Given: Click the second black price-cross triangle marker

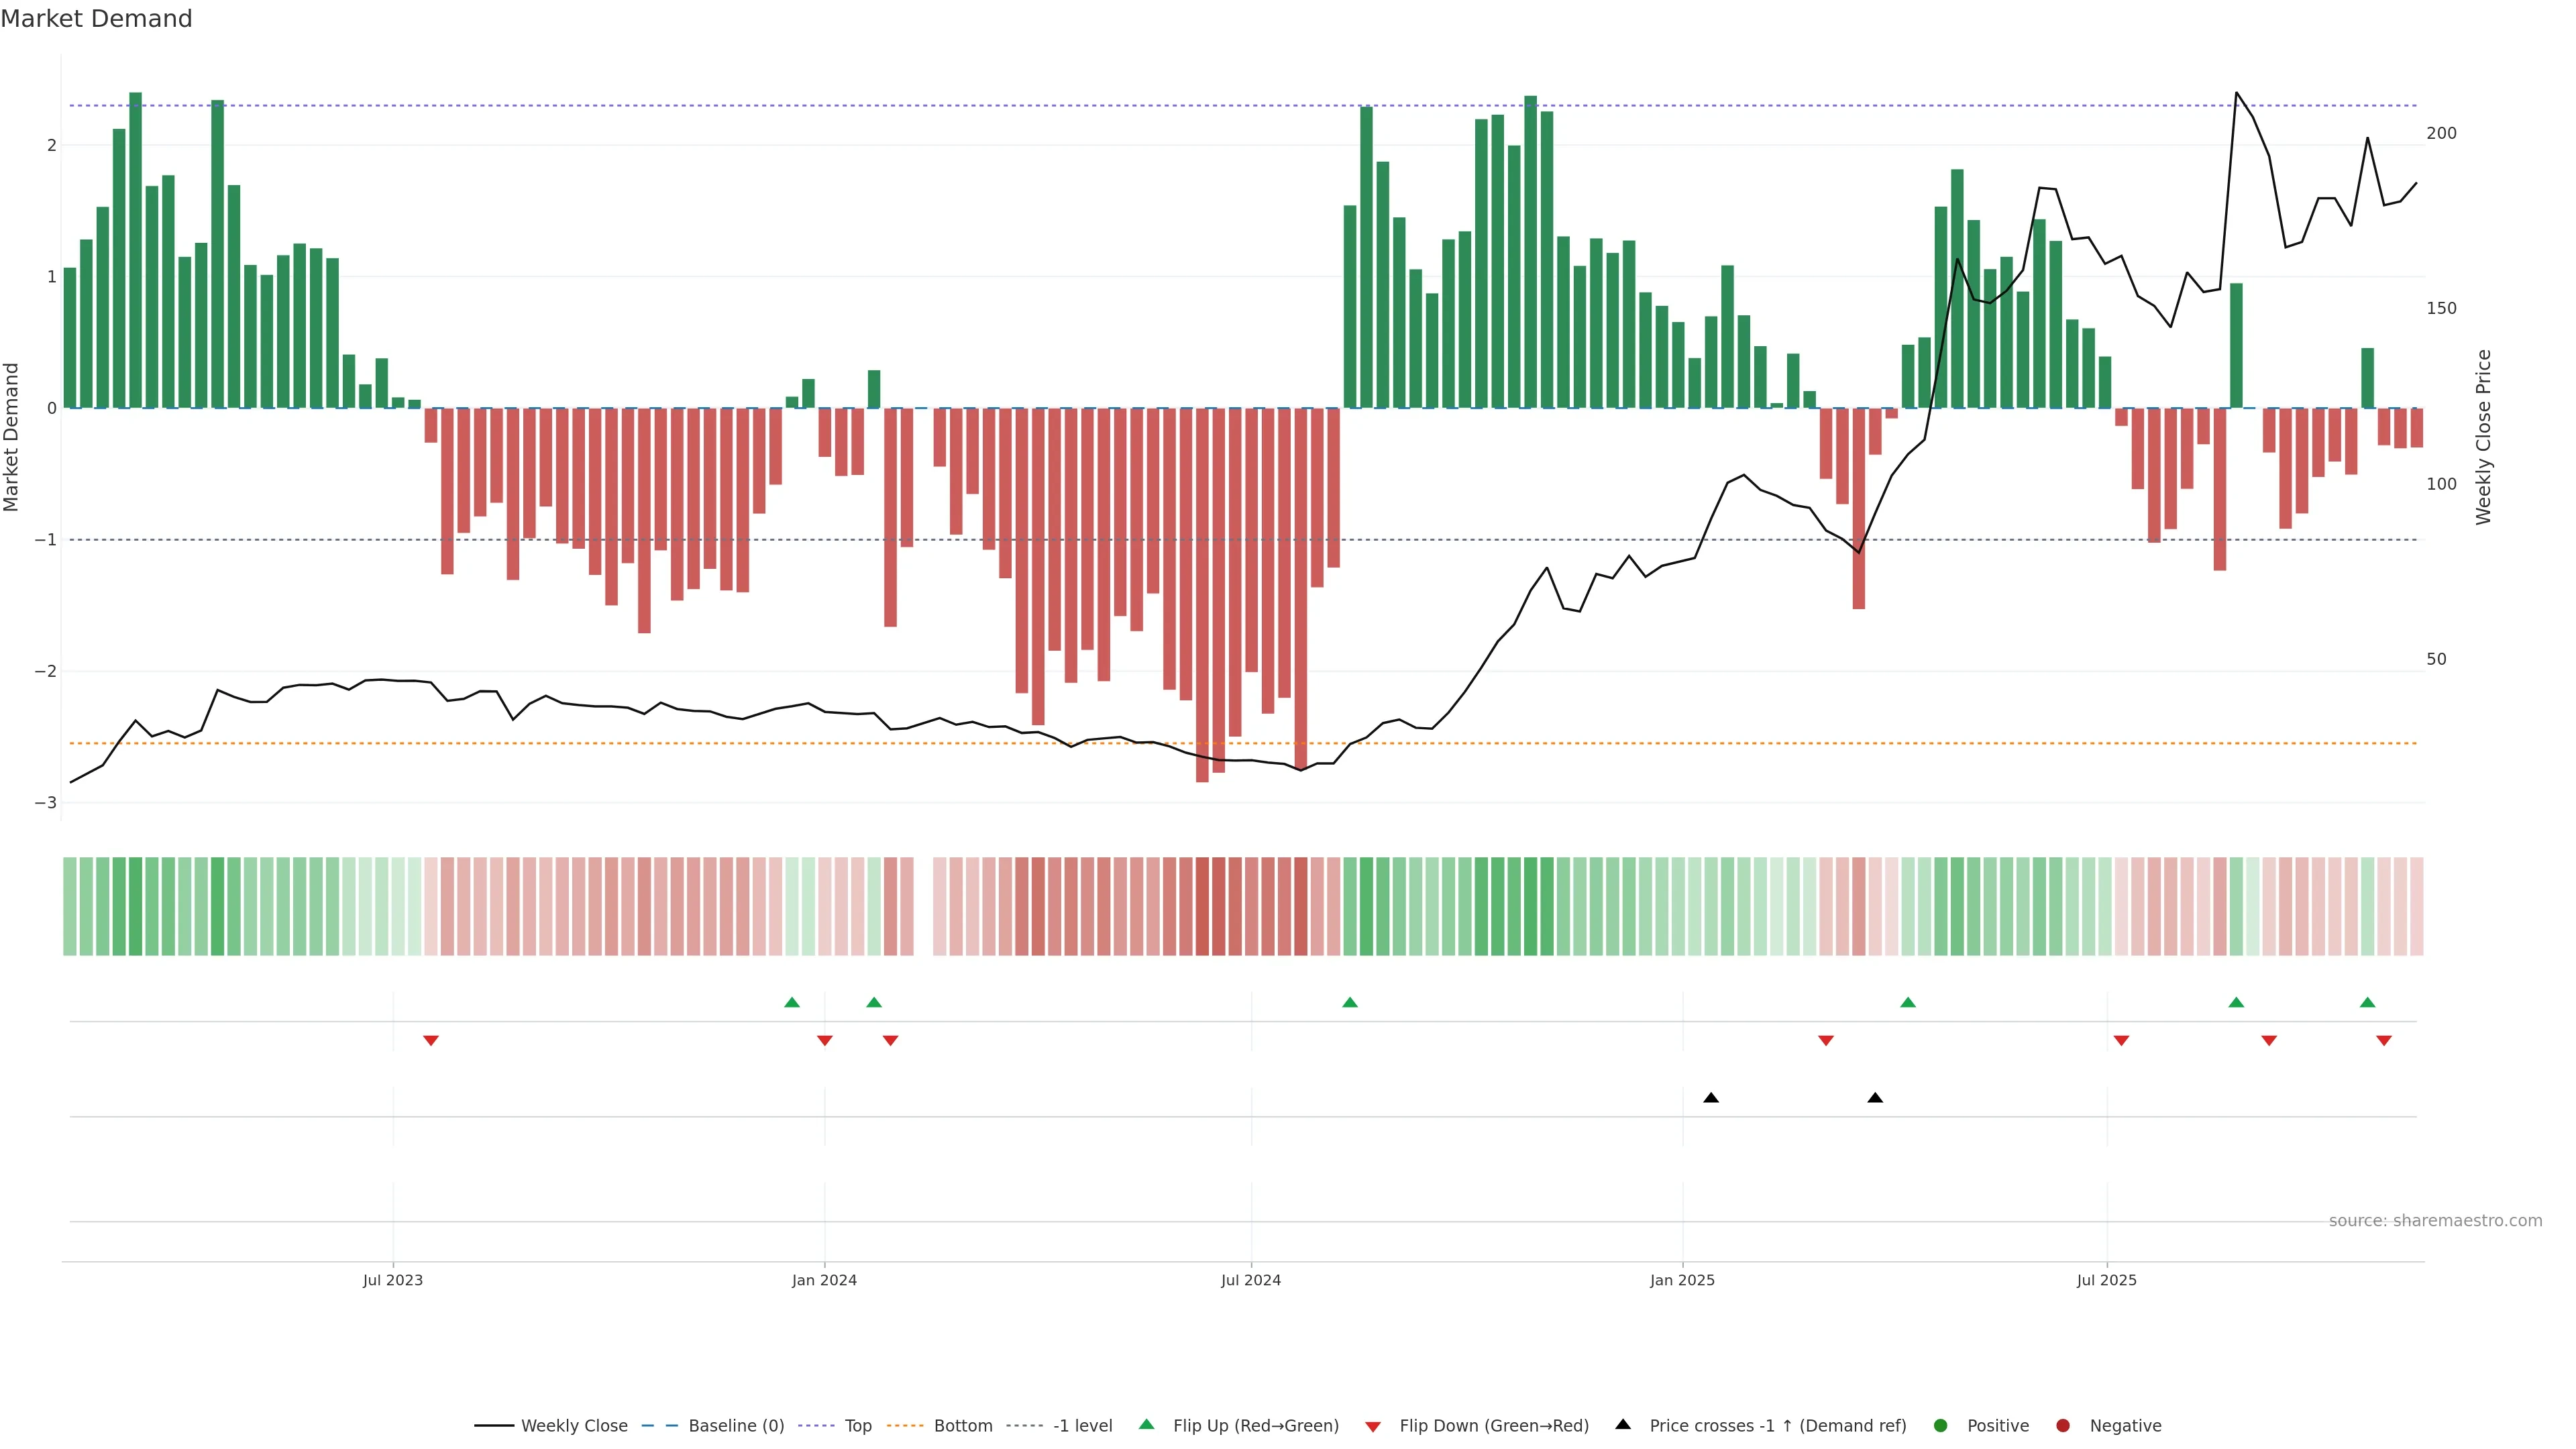Looking at the screenshot, I should [x=1875, y=1098].
